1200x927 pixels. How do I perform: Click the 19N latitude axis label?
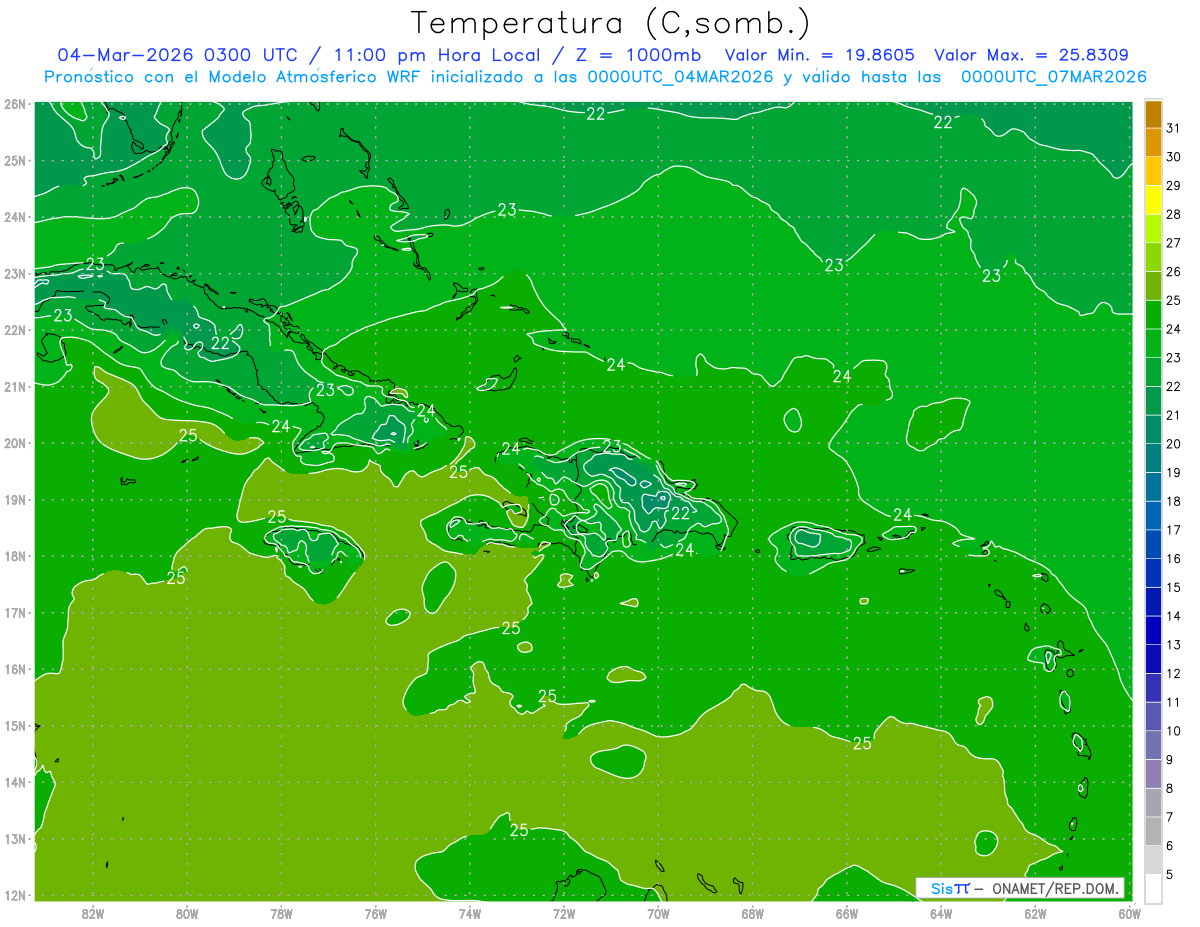tap(14, 499)
